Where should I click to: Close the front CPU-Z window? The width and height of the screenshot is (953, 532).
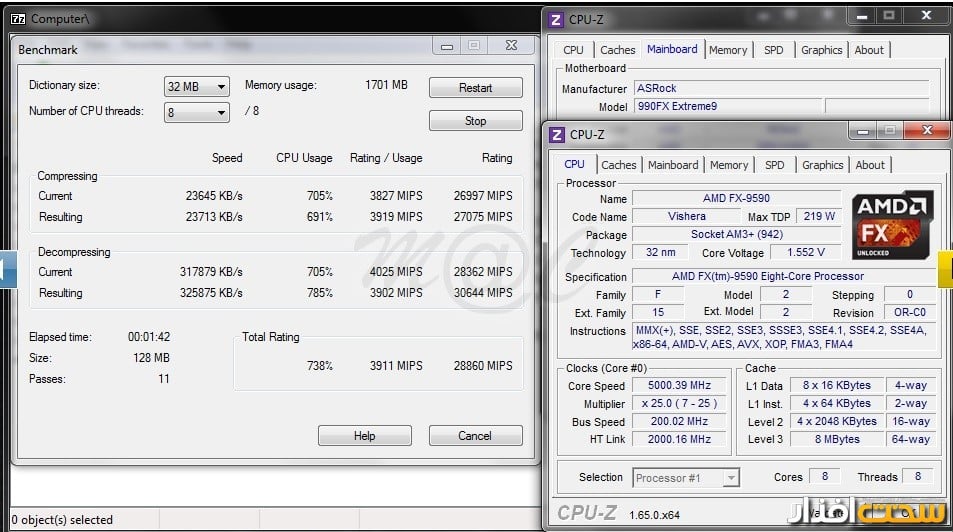[927, 130]
